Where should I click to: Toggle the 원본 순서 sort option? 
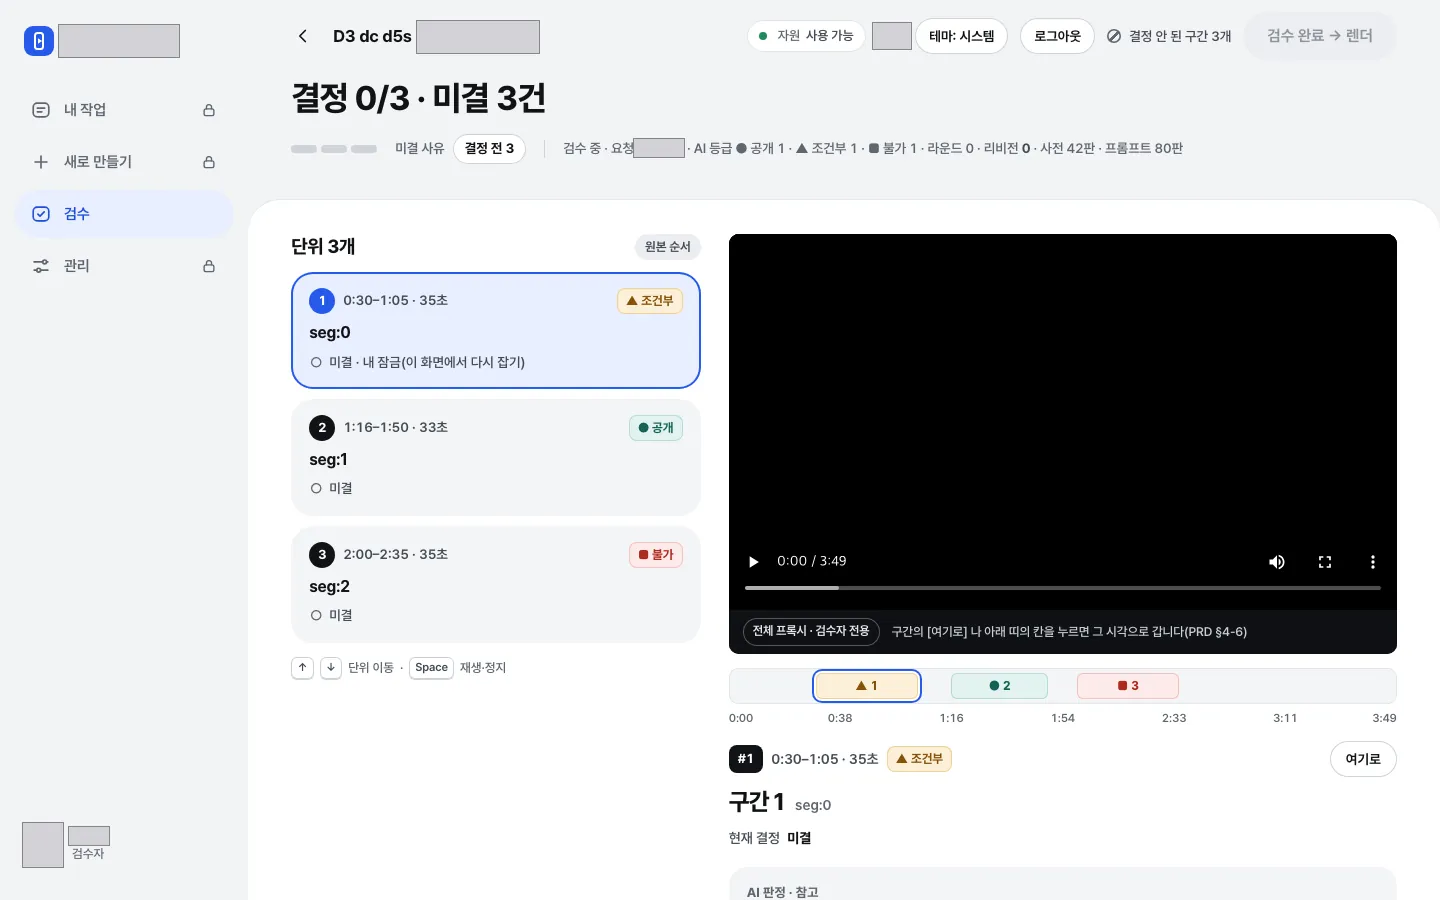(668, 247)
